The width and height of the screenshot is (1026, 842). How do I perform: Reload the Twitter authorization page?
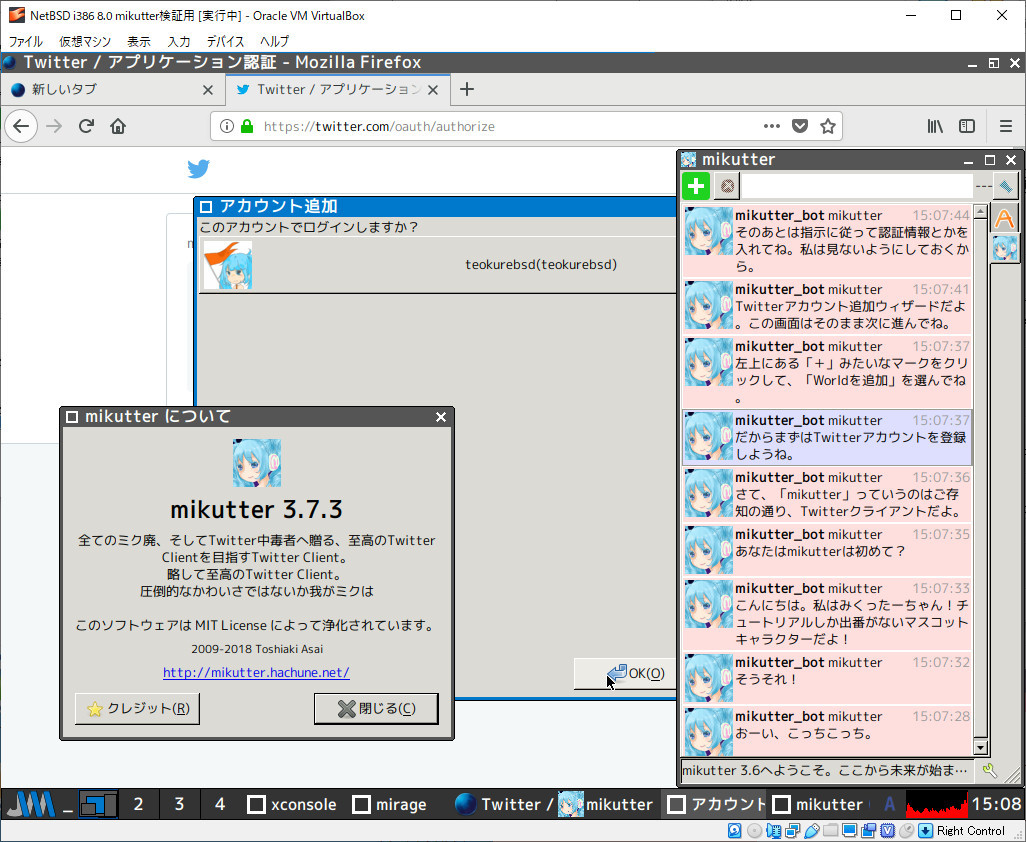point(86,126)
